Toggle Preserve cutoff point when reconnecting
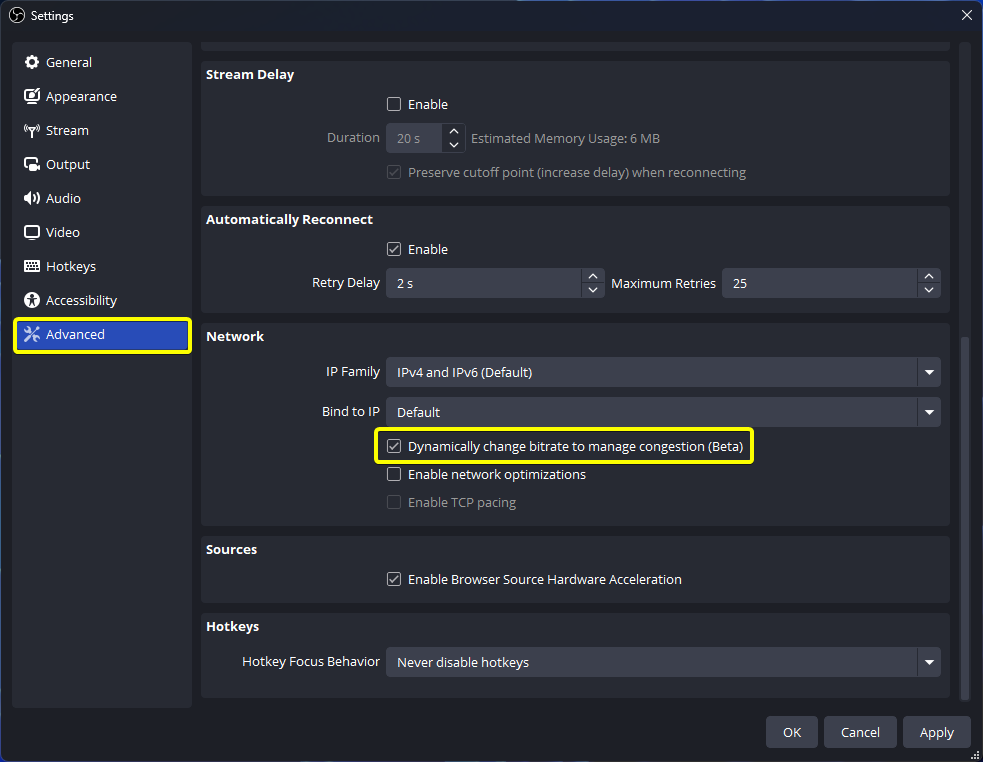Image resolution: width=983 pixels, height=762 pixels. (x=394, y=172)
